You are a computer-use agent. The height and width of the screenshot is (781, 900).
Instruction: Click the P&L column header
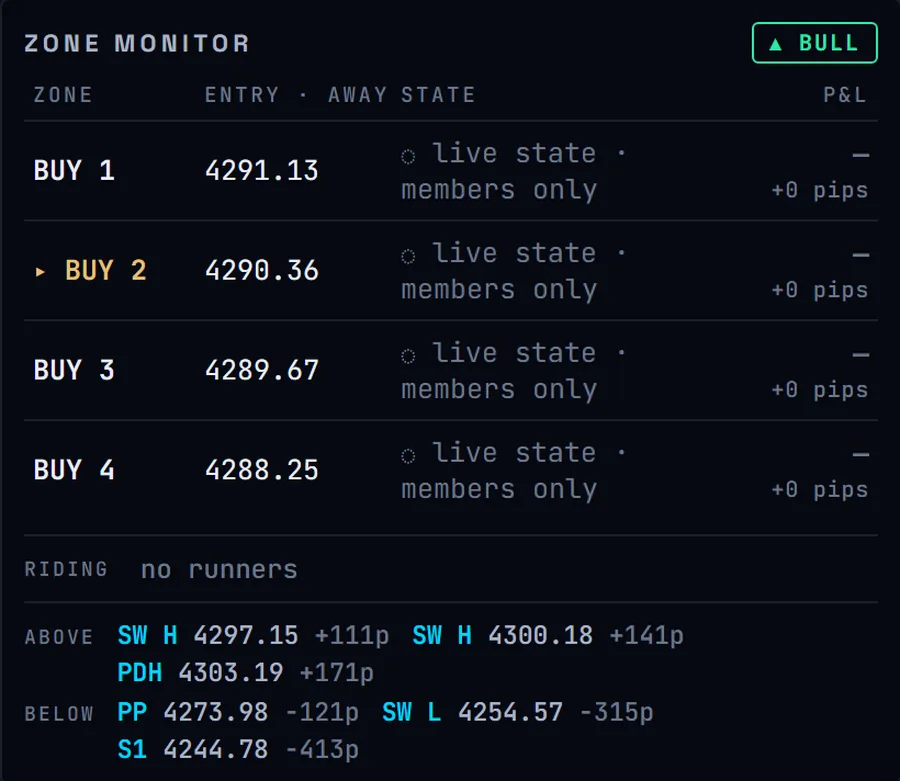tap(845, 95)
